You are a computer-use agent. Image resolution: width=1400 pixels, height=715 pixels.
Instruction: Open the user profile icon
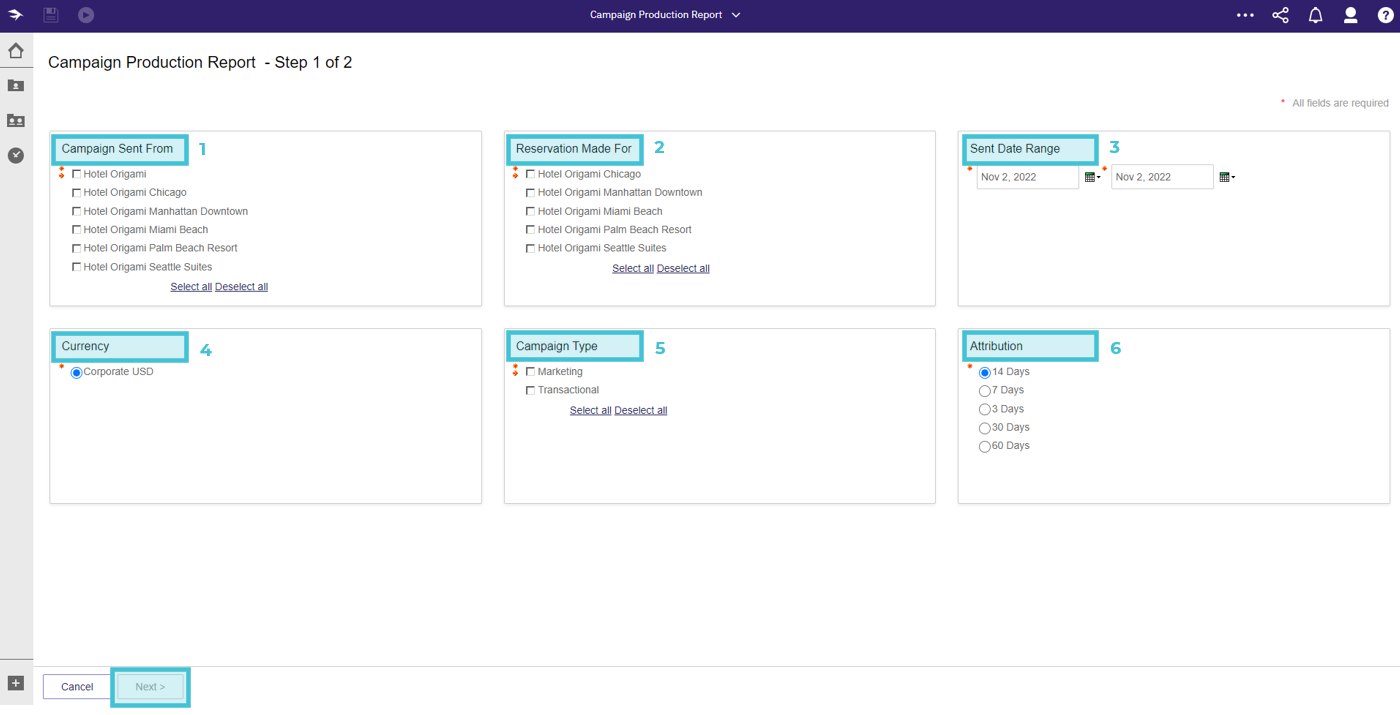point(1350,15)
